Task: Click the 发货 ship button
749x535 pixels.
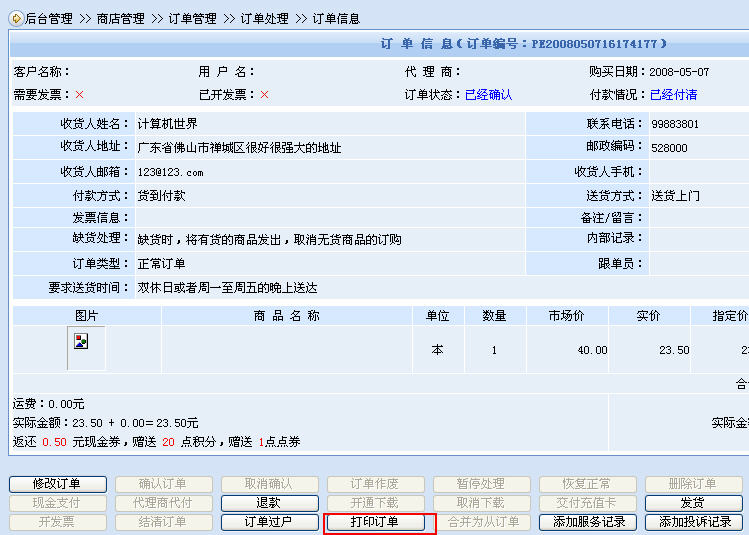Action: click(x=693, y=503)
